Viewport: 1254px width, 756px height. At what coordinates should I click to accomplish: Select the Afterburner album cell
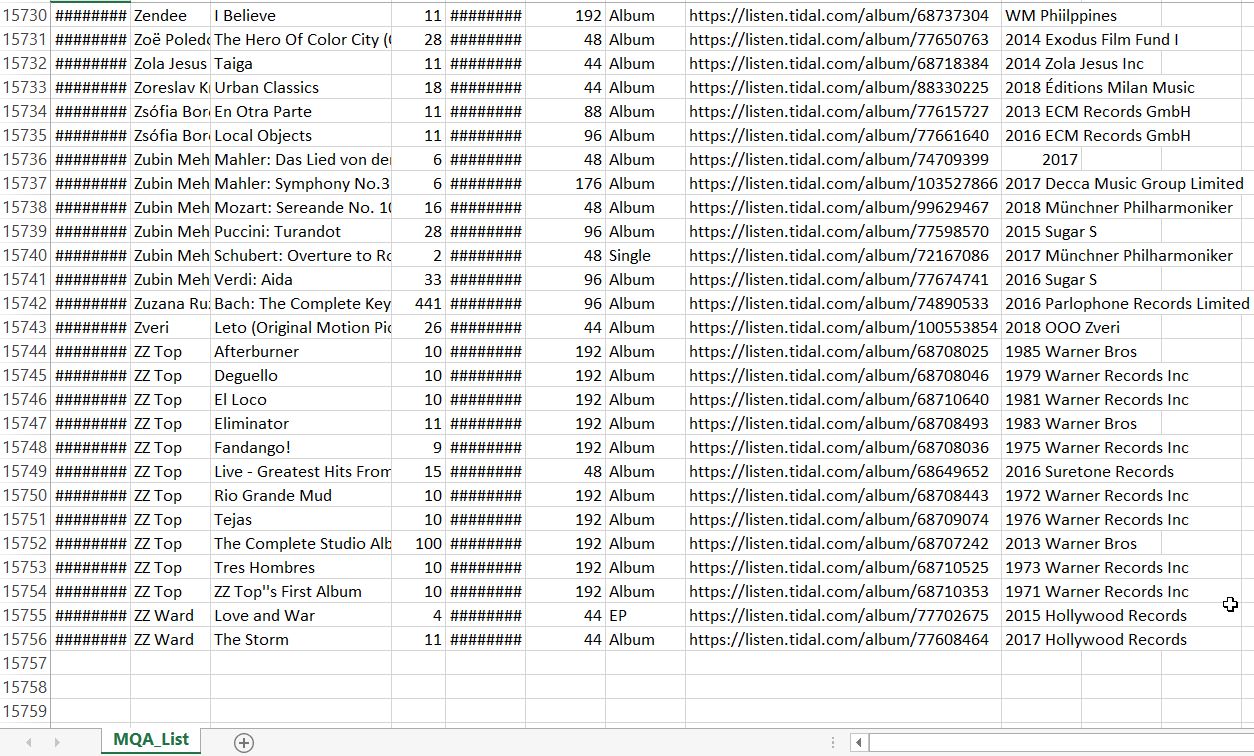(301, 352)
